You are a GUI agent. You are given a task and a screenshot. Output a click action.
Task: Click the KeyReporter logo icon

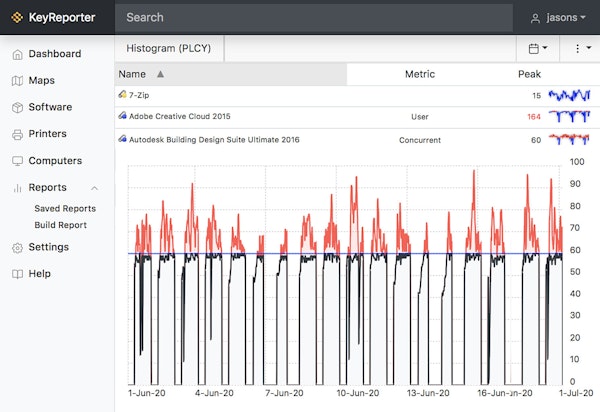click(17, 18)
